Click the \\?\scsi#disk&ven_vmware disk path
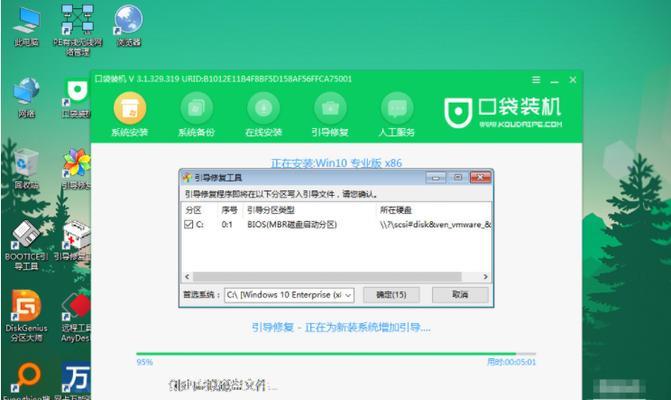Screen dimensions: 671x400 pyautogui.click(x=435, y=225)
